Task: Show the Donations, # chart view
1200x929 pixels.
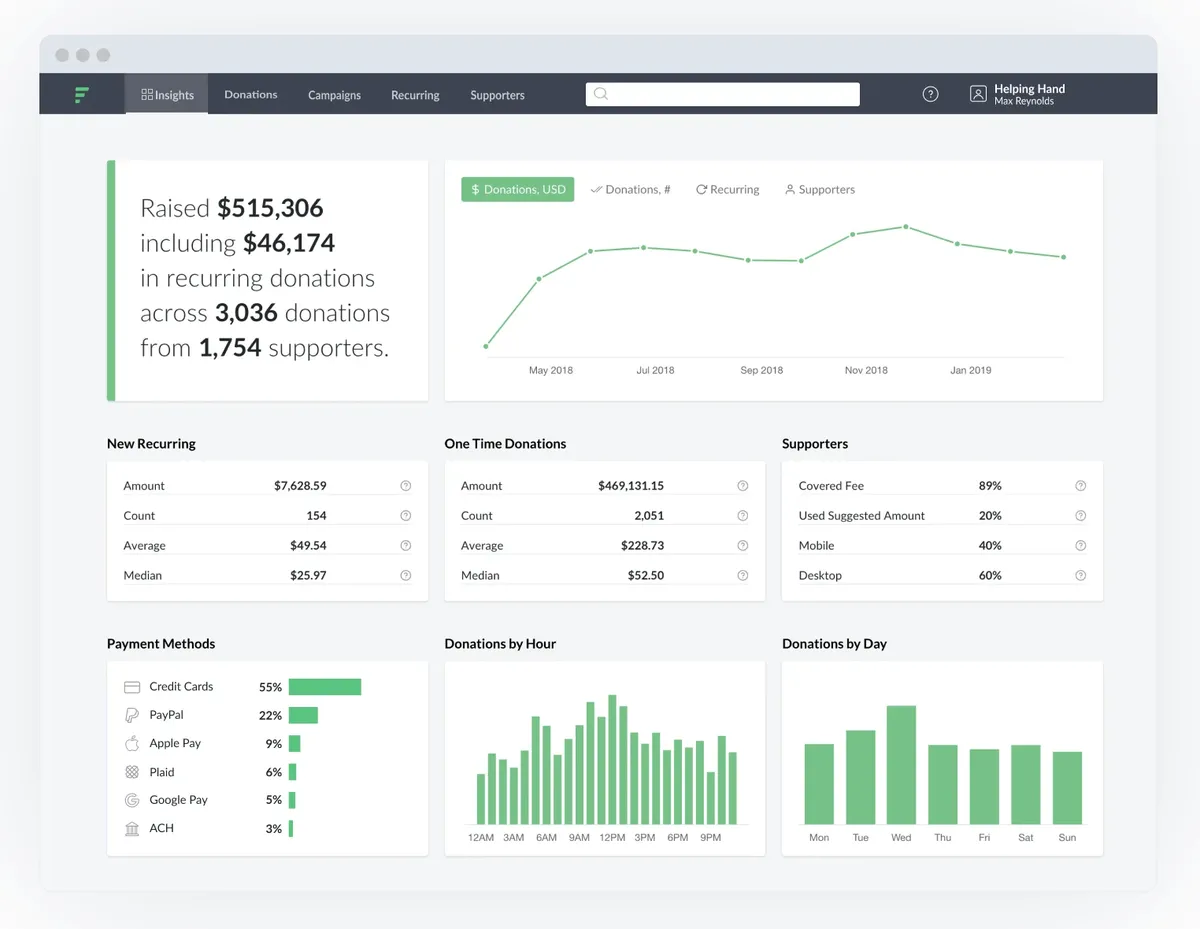Action: [x=631, y=189]
